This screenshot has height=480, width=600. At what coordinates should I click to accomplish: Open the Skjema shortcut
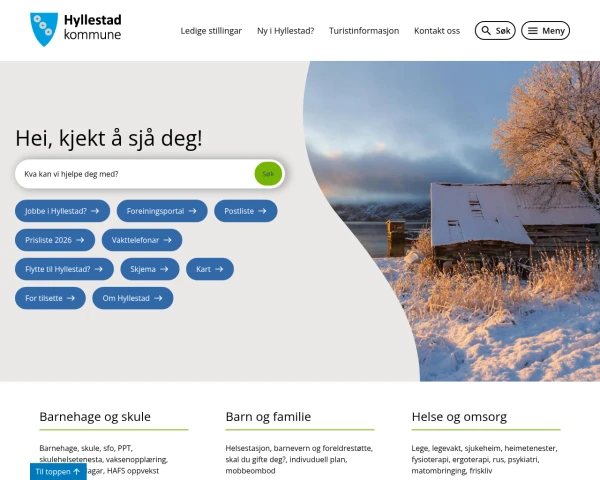(150, 269)
